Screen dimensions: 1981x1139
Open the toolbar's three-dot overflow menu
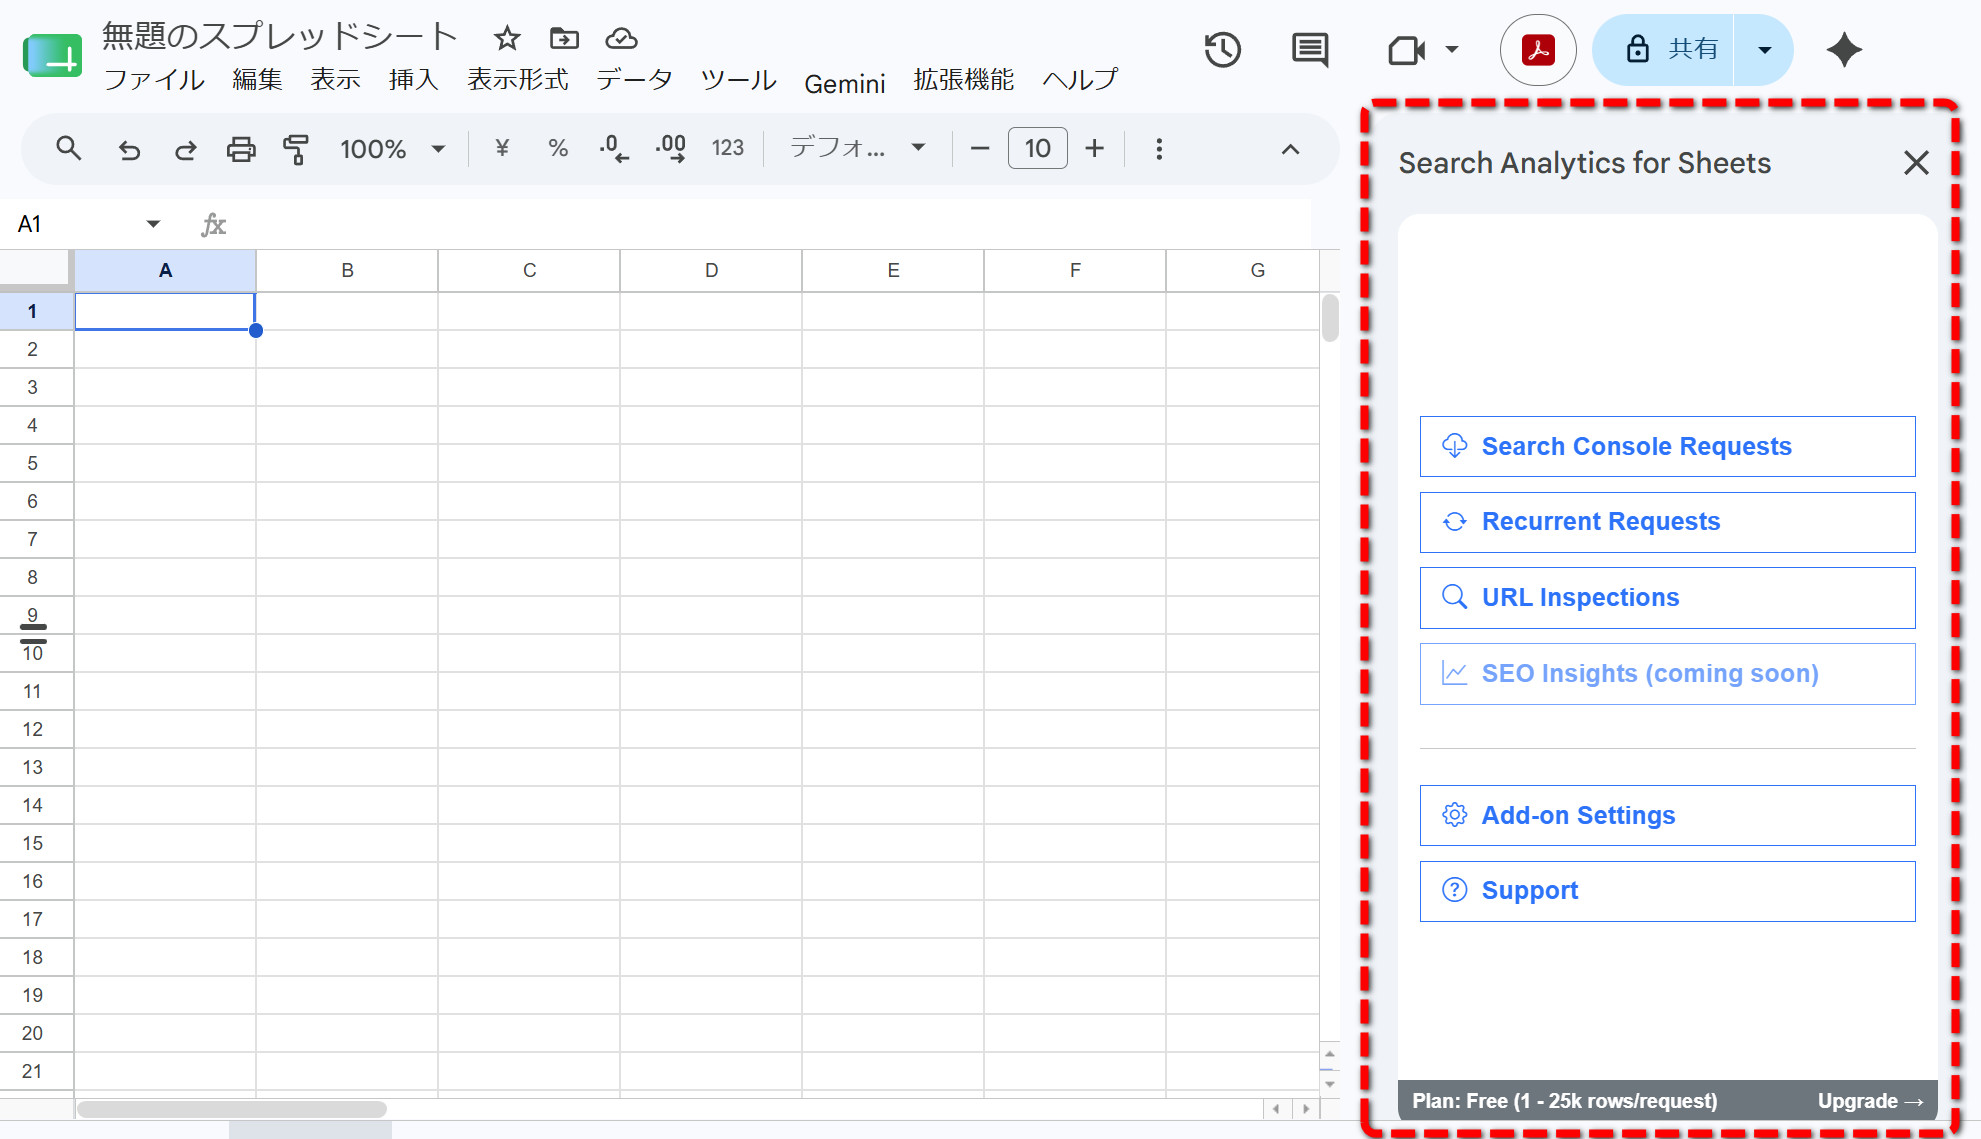tap(1159, 149)
